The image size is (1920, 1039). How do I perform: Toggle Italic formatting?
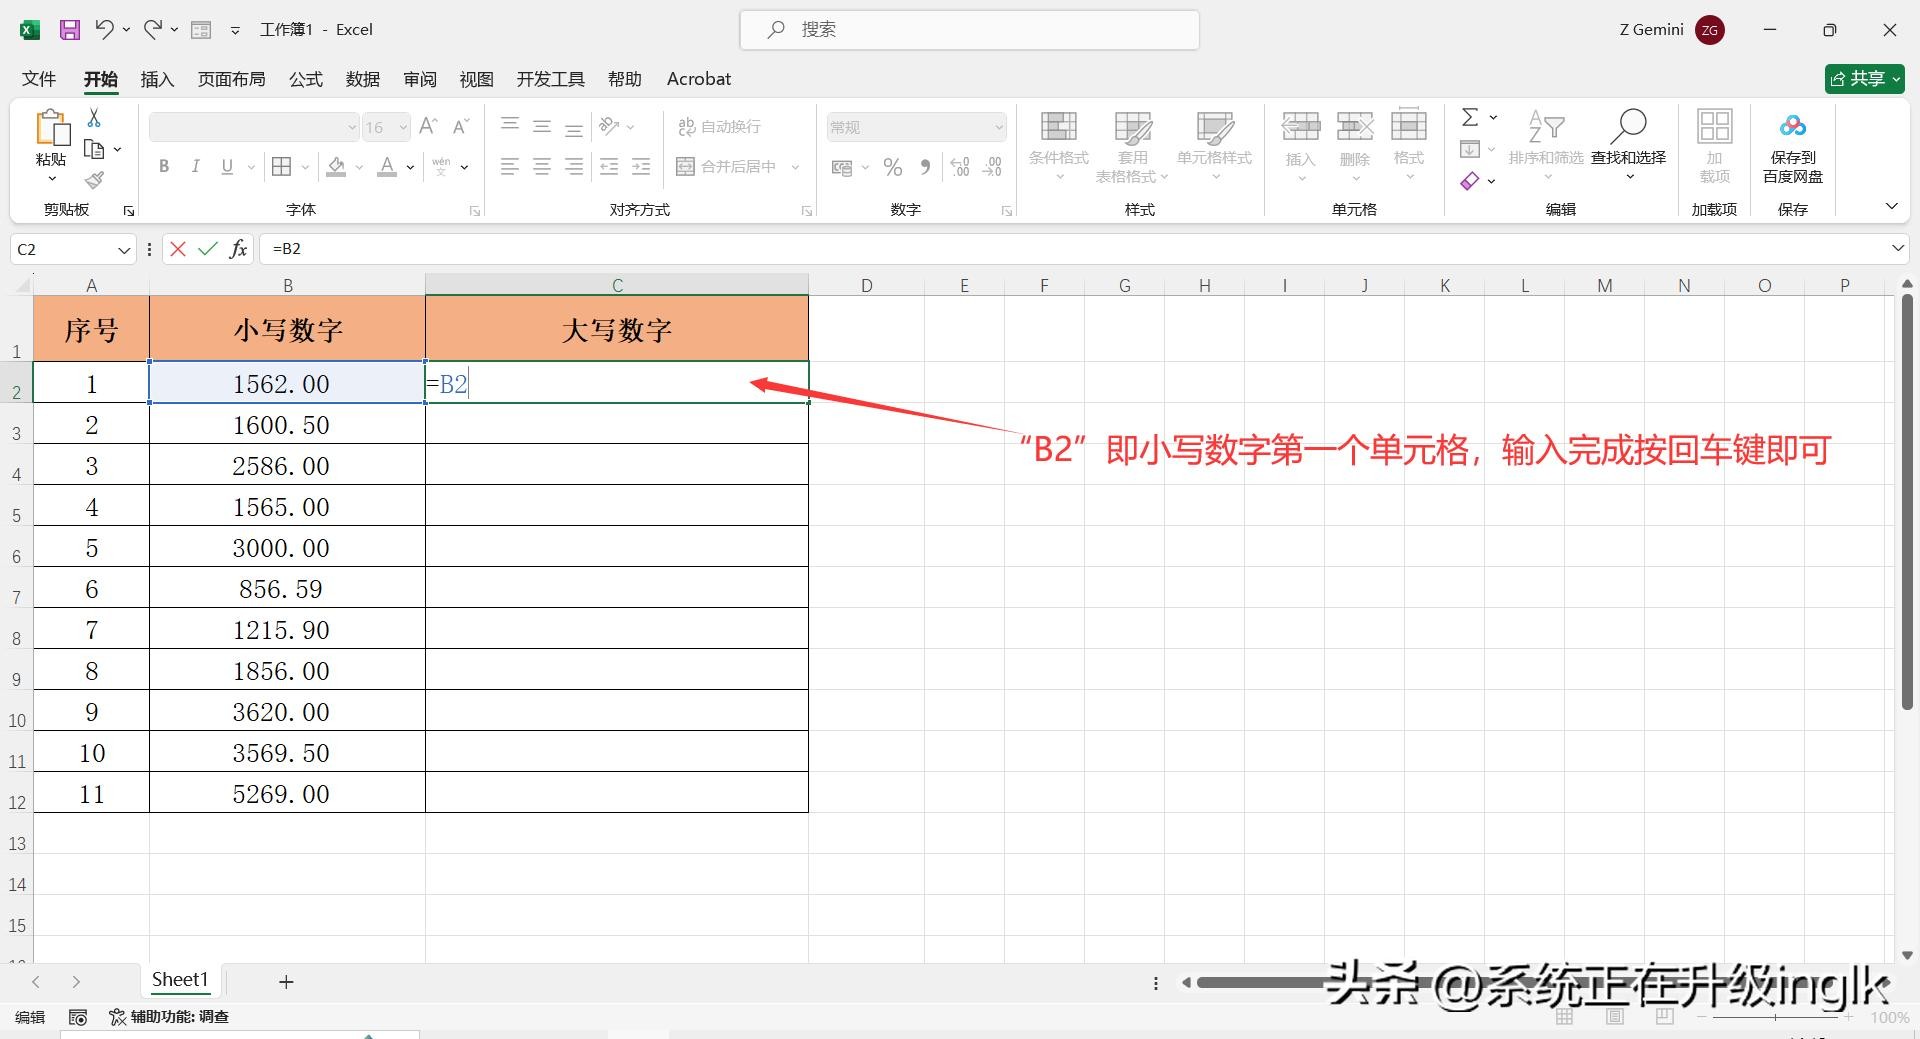click(196, 167)
